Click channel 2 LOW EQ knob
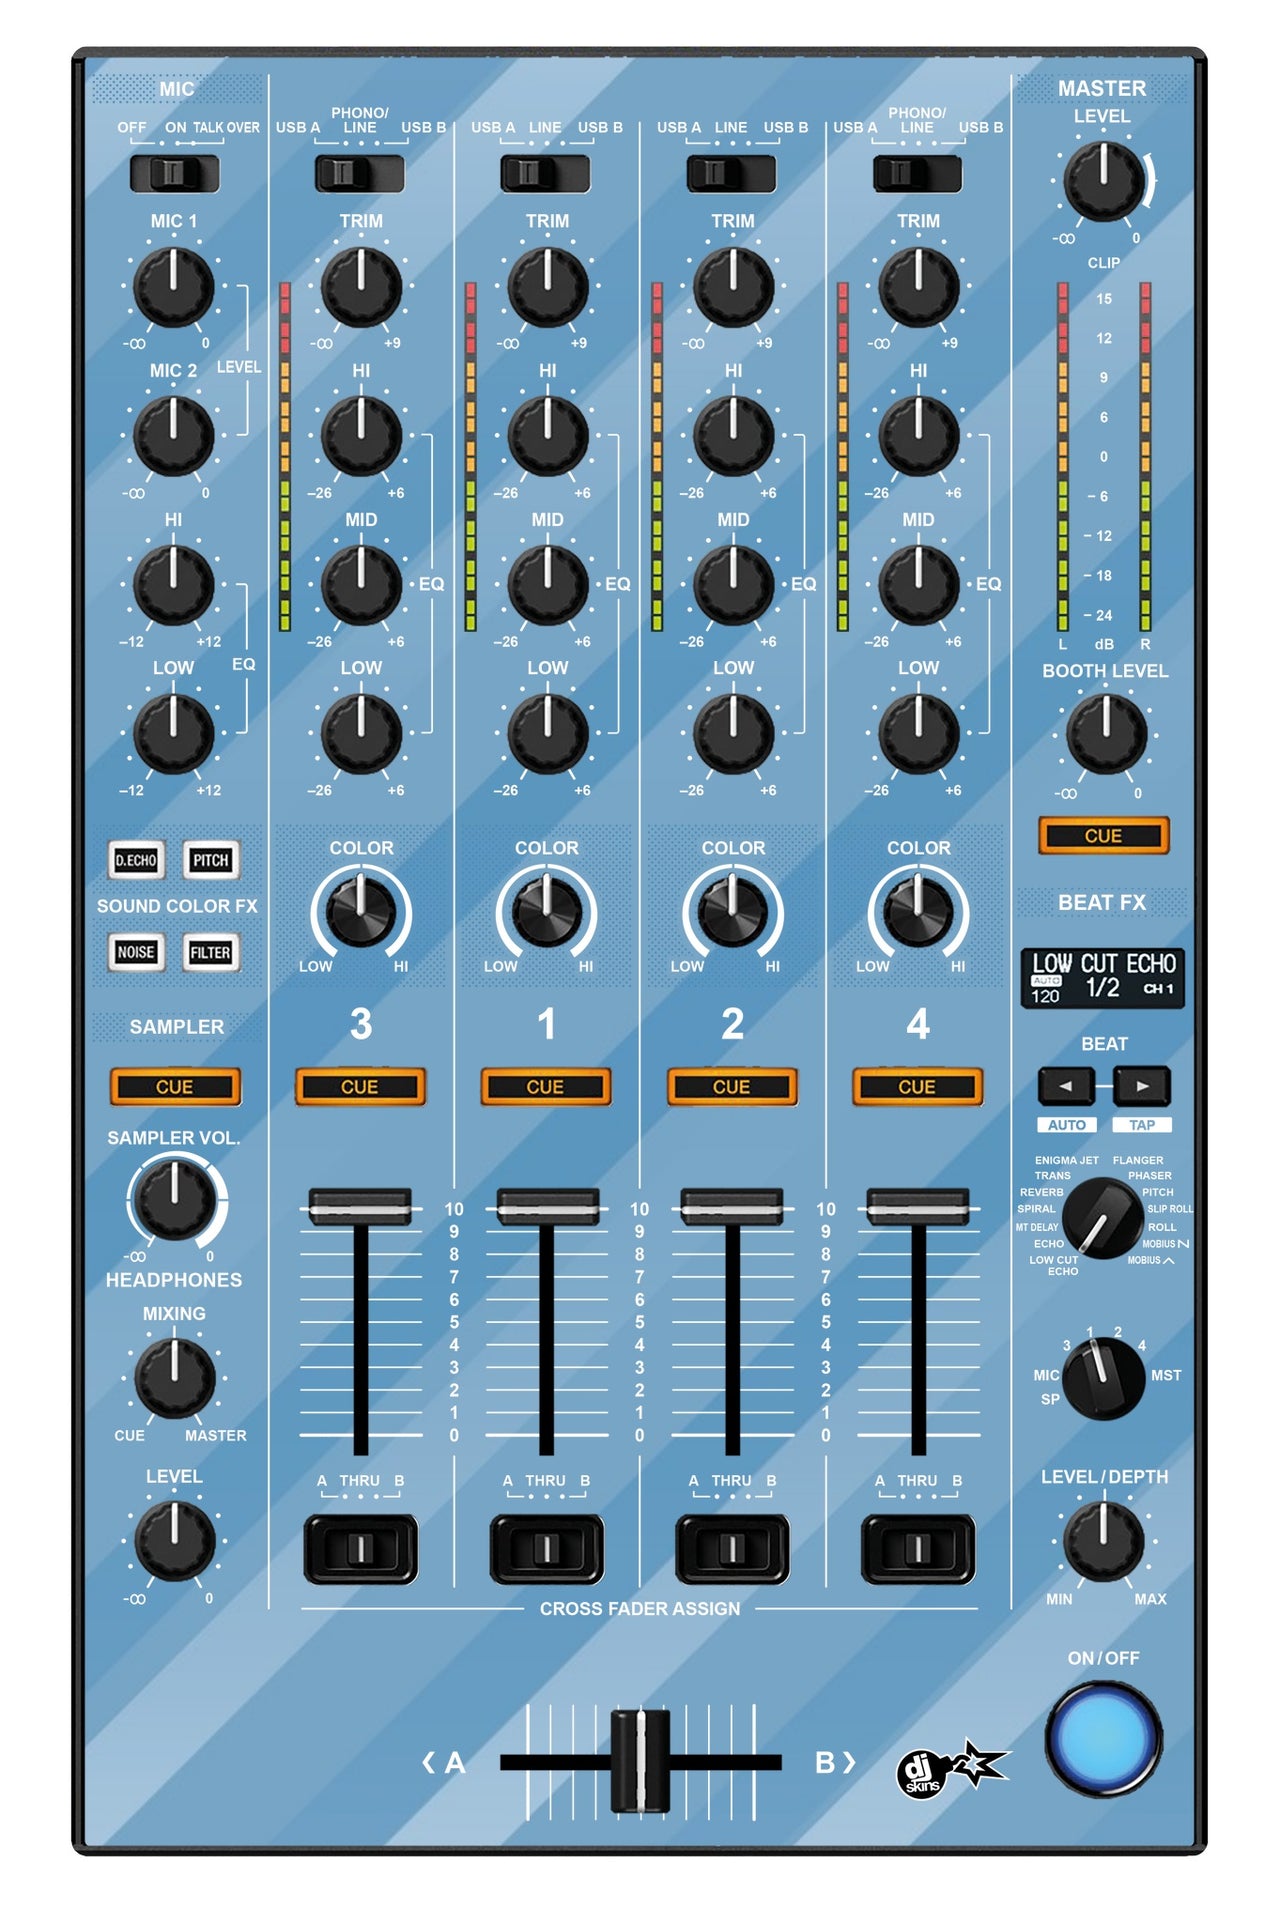The width and height of the screenshot is (1280, 1923). tap(733, 734)
